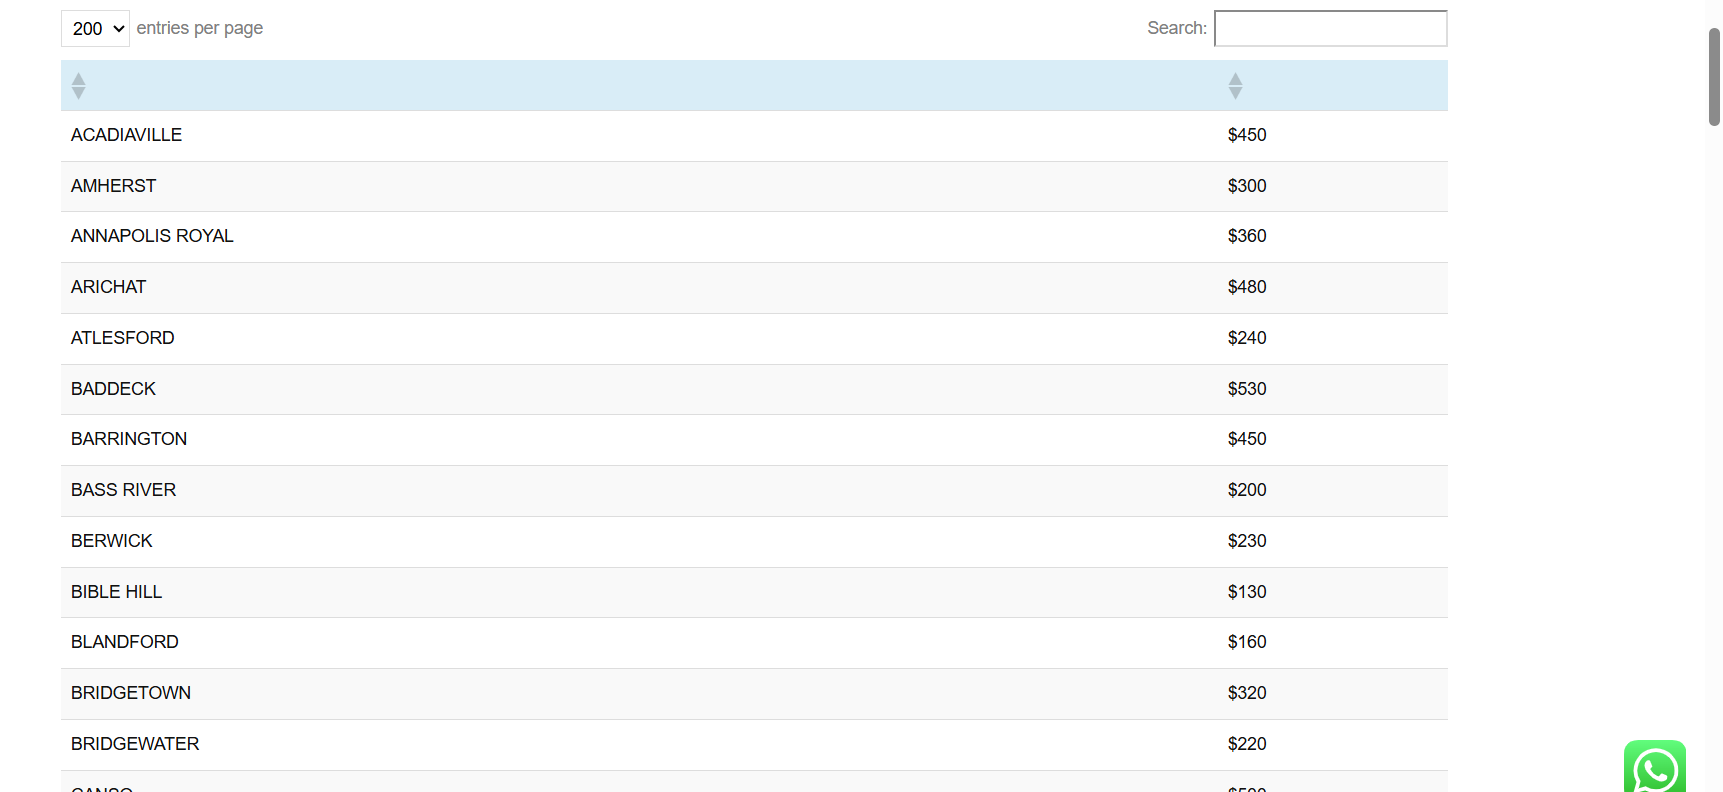Screen dimensions: 1723x792
Task: Select the ARICHAT row name
Action: click(x=108, y=287)
